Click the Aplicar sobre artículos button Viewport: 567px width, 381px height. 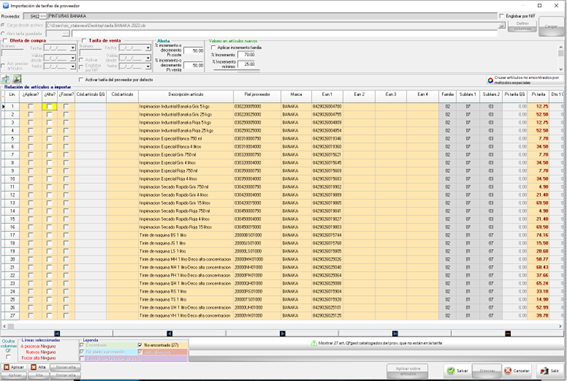(408, 371)
